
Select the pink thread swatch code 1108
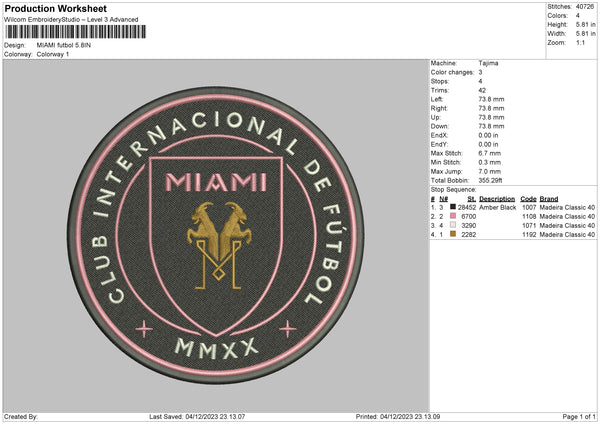453,216
